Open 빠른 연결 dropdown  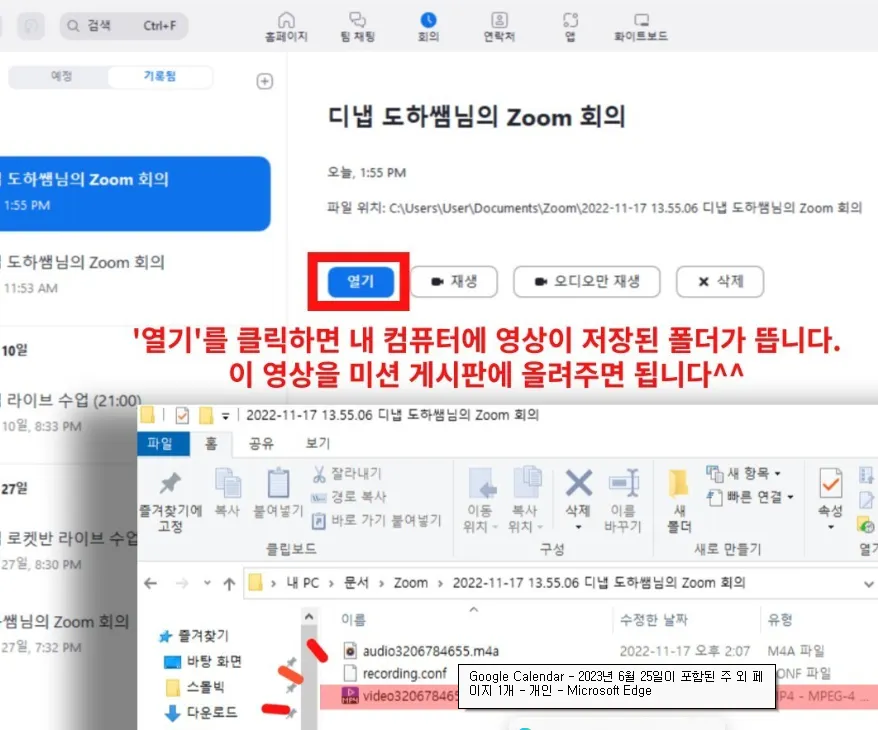tap(750, 497)
